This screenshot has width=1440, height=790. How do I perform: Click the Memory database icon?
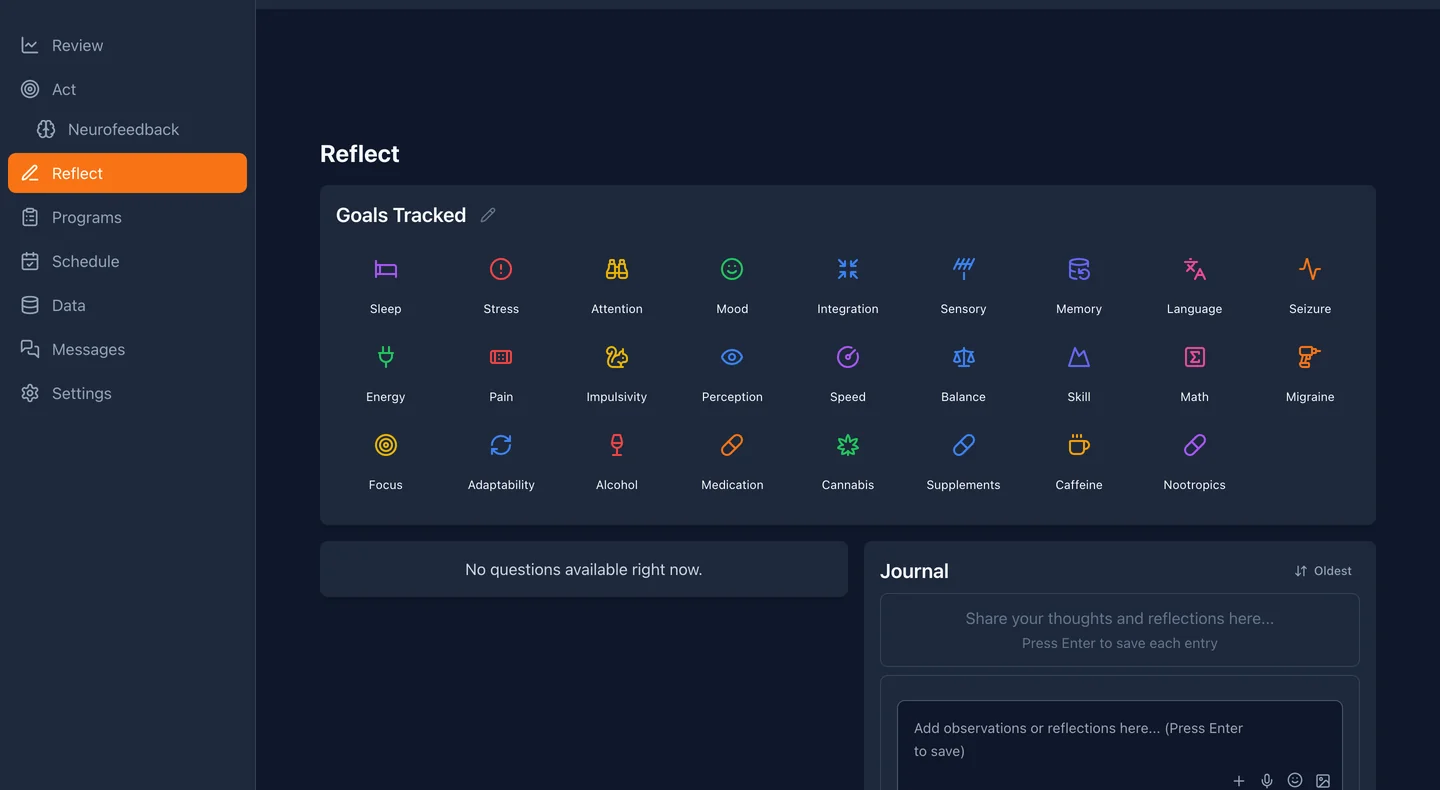coord(1079,269)
